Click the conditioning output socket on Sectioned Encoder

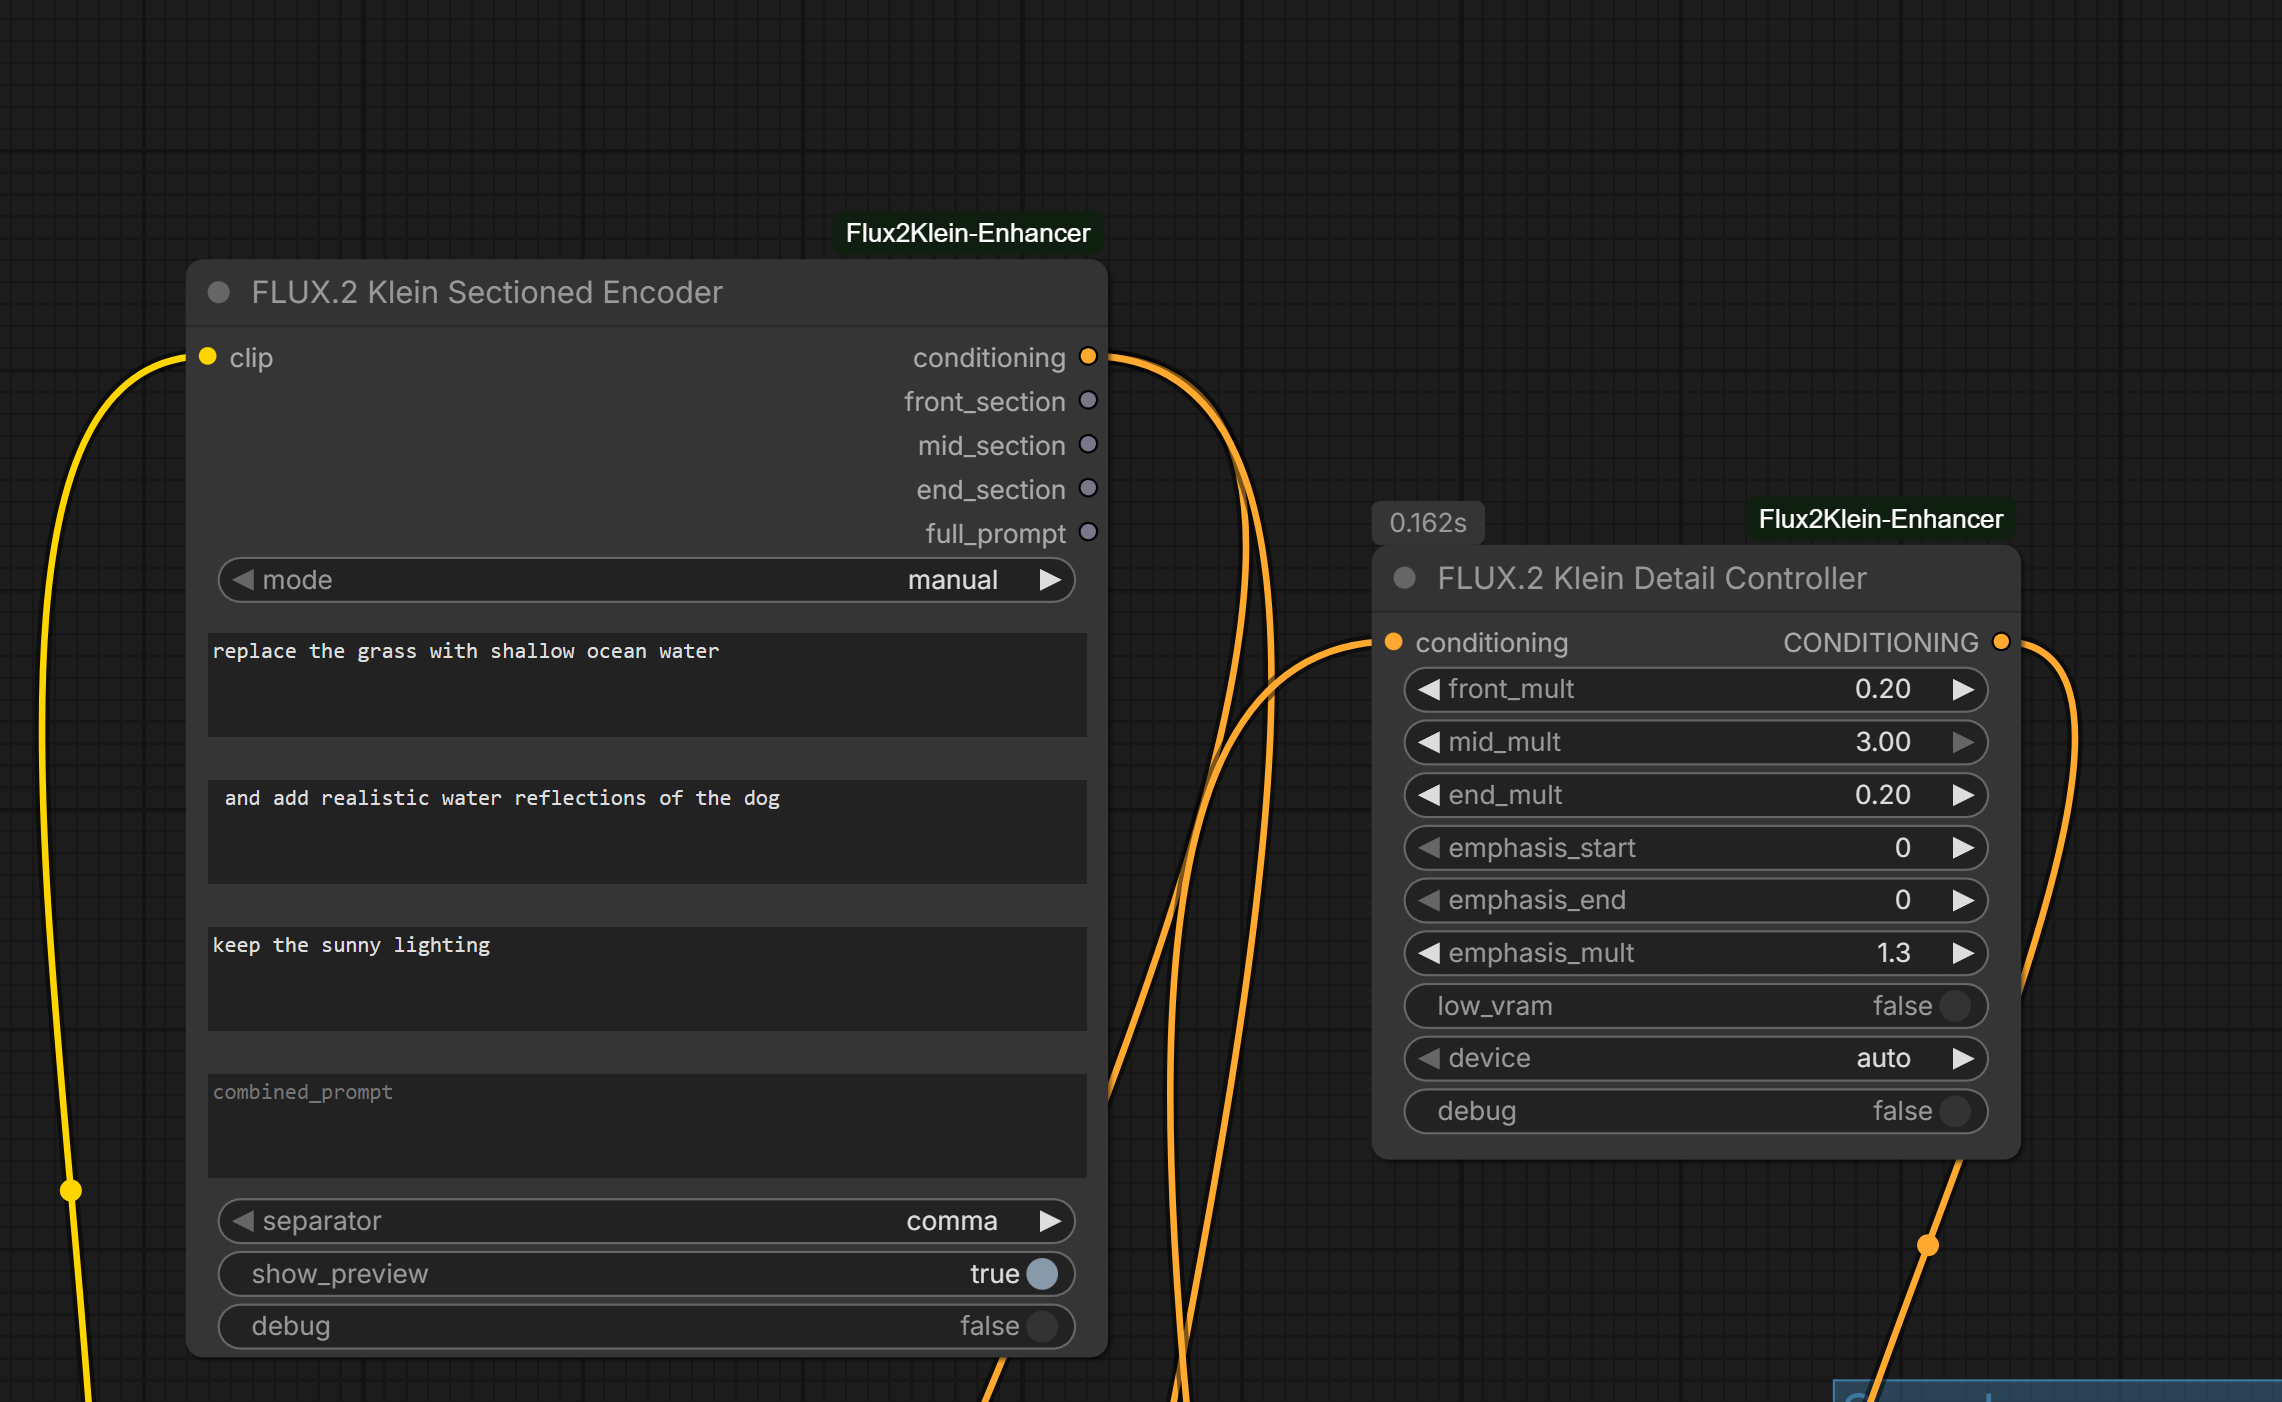click(1089, 357)
